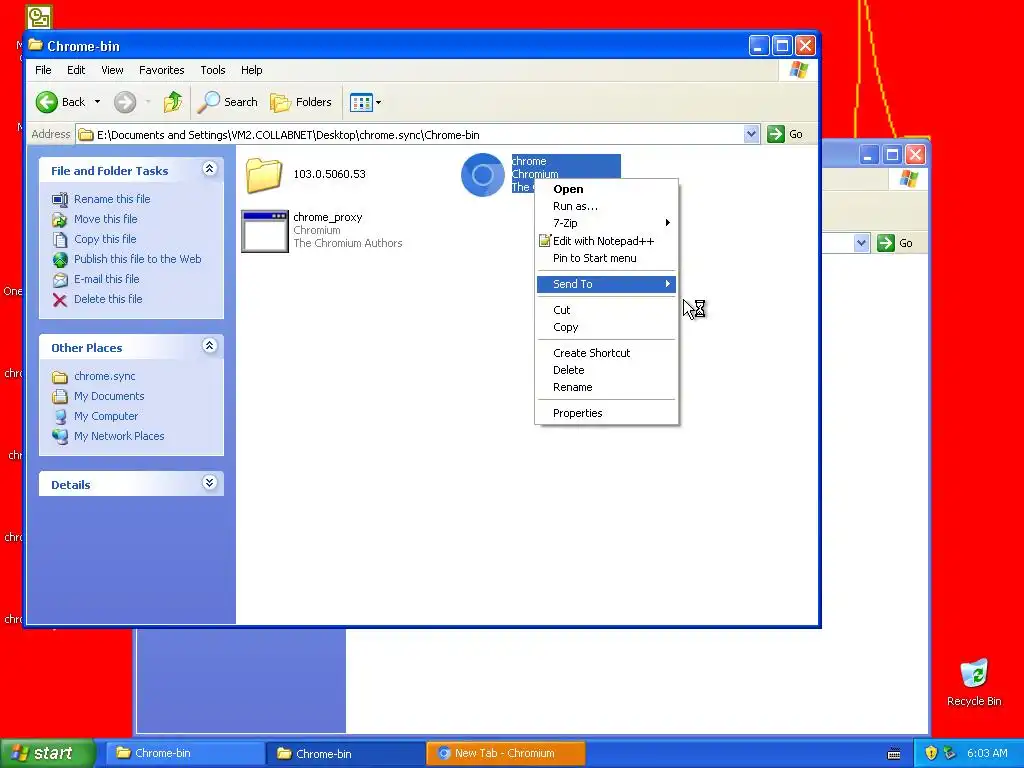Choose Pin to Start menu
Image resolution: width=1024 pixels, height=768 pixels.
point(606,258)
